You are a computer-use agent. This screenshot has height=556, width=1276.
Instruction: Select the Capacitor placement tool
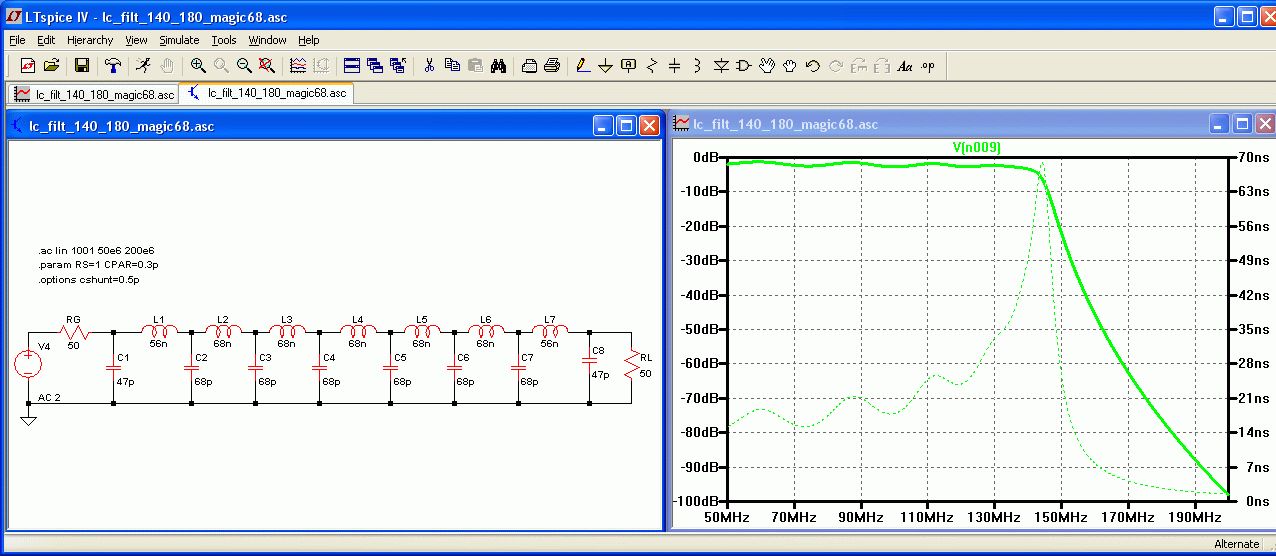pos(674,66)
